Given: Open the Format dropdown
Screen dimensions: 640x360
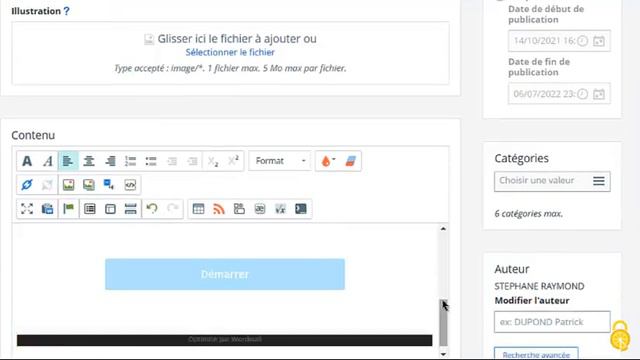Looking at the screenshot, I should click(280, 161).
